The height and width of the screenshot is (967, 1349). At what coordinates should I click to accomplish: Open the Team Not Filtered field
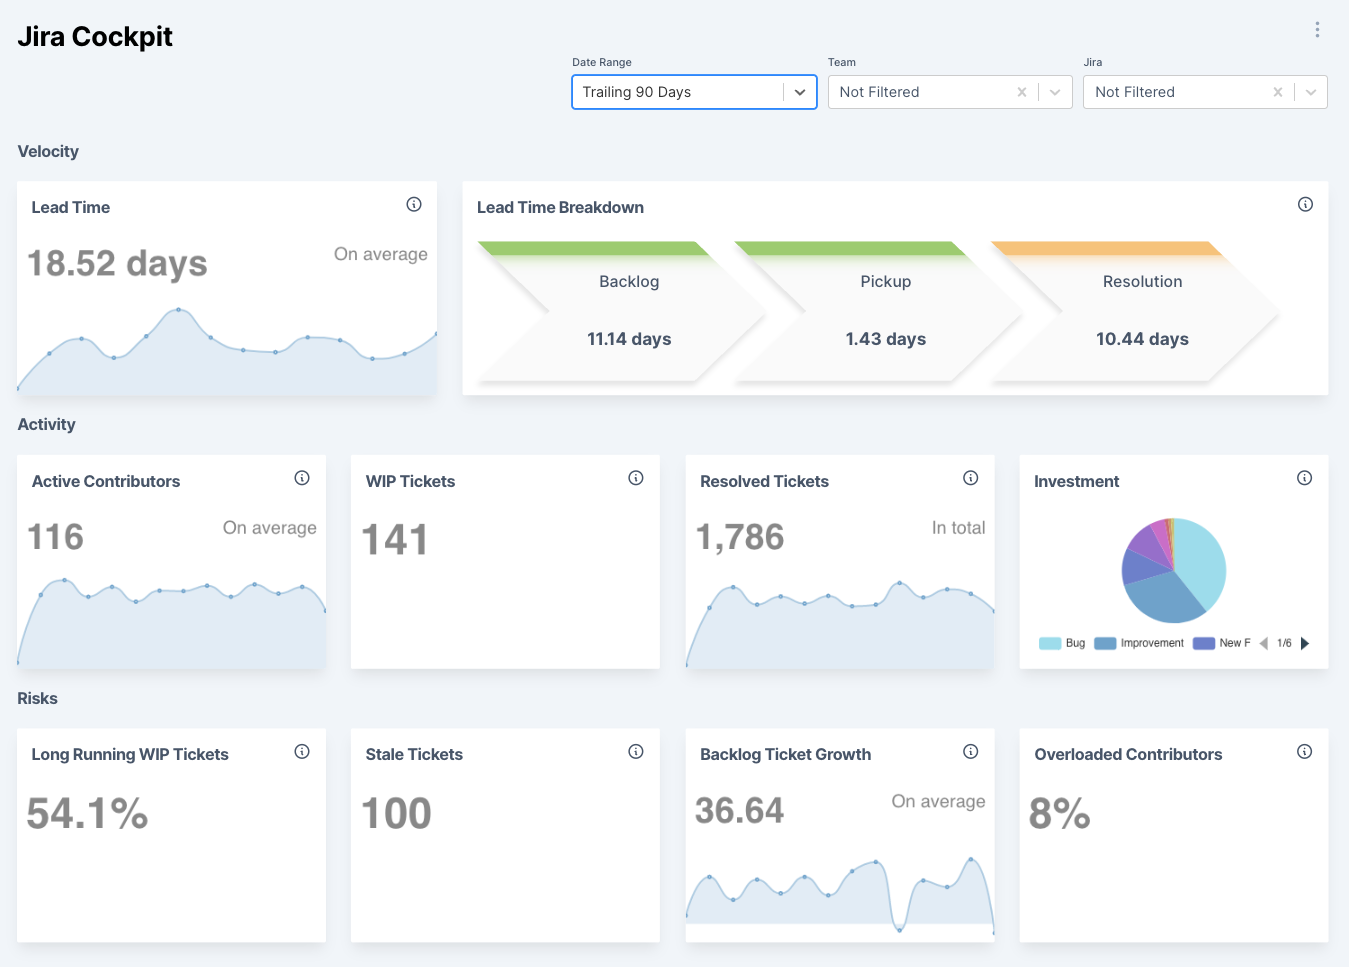tap(950, 92)
